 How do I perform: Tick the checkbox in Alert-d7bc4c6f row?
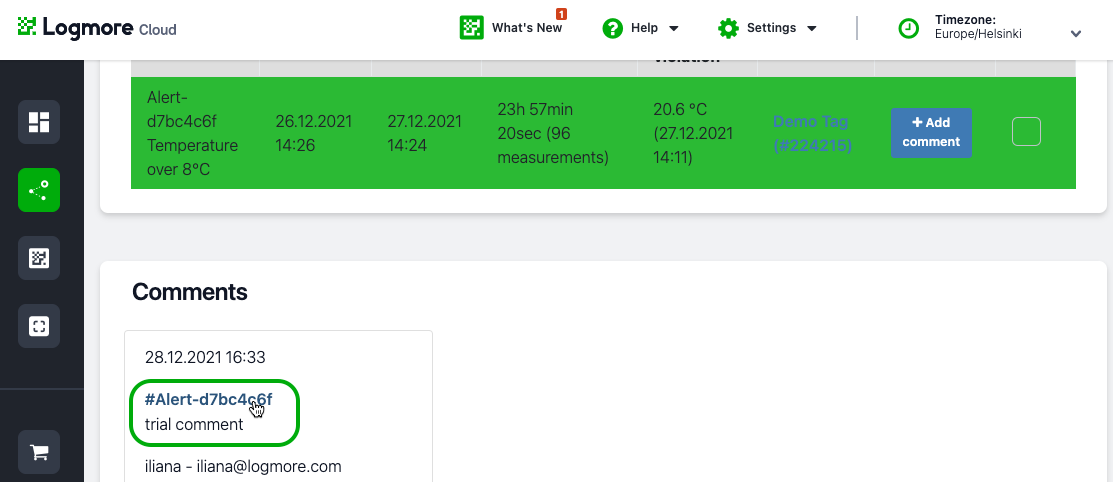pyautogui.click(x=1026, y=132)
